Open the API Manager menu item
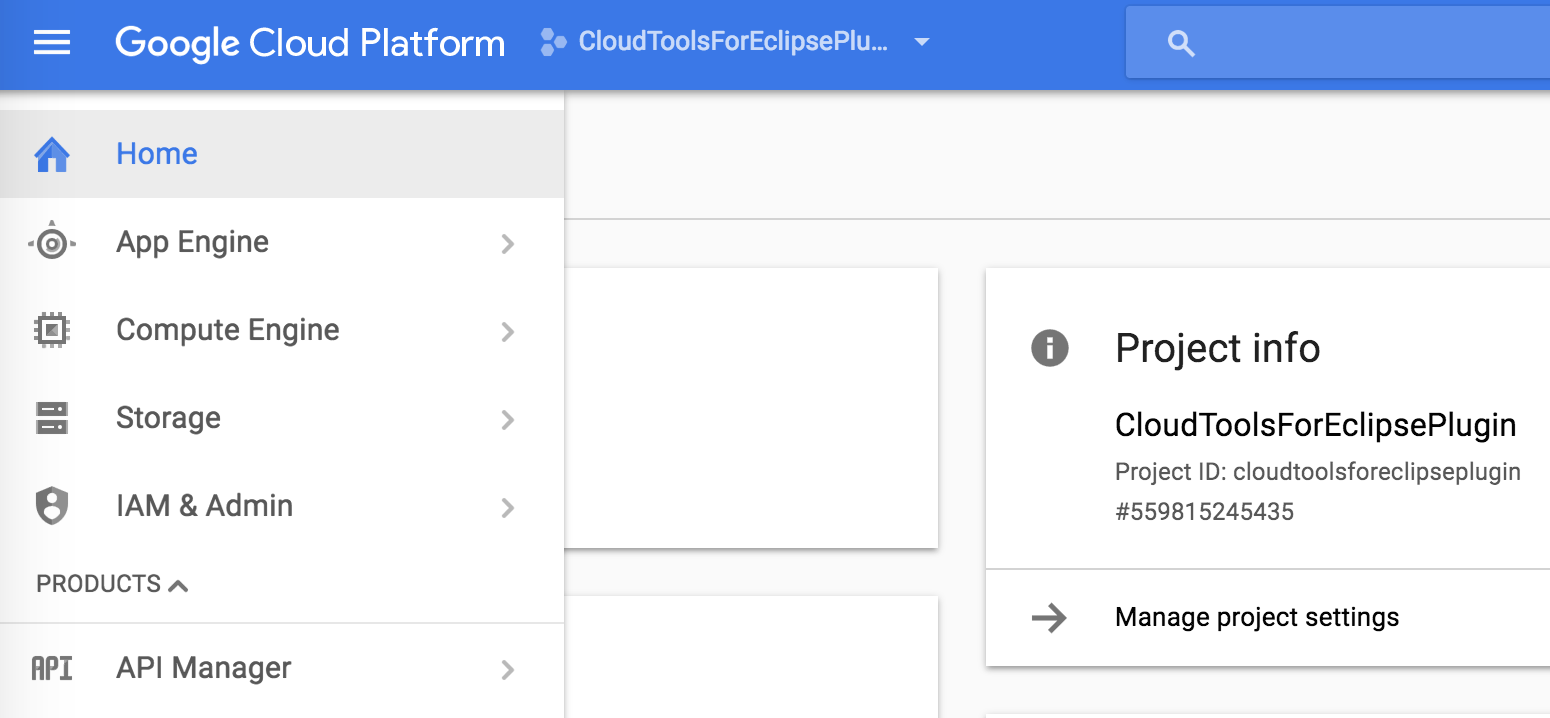 point(204,668)
